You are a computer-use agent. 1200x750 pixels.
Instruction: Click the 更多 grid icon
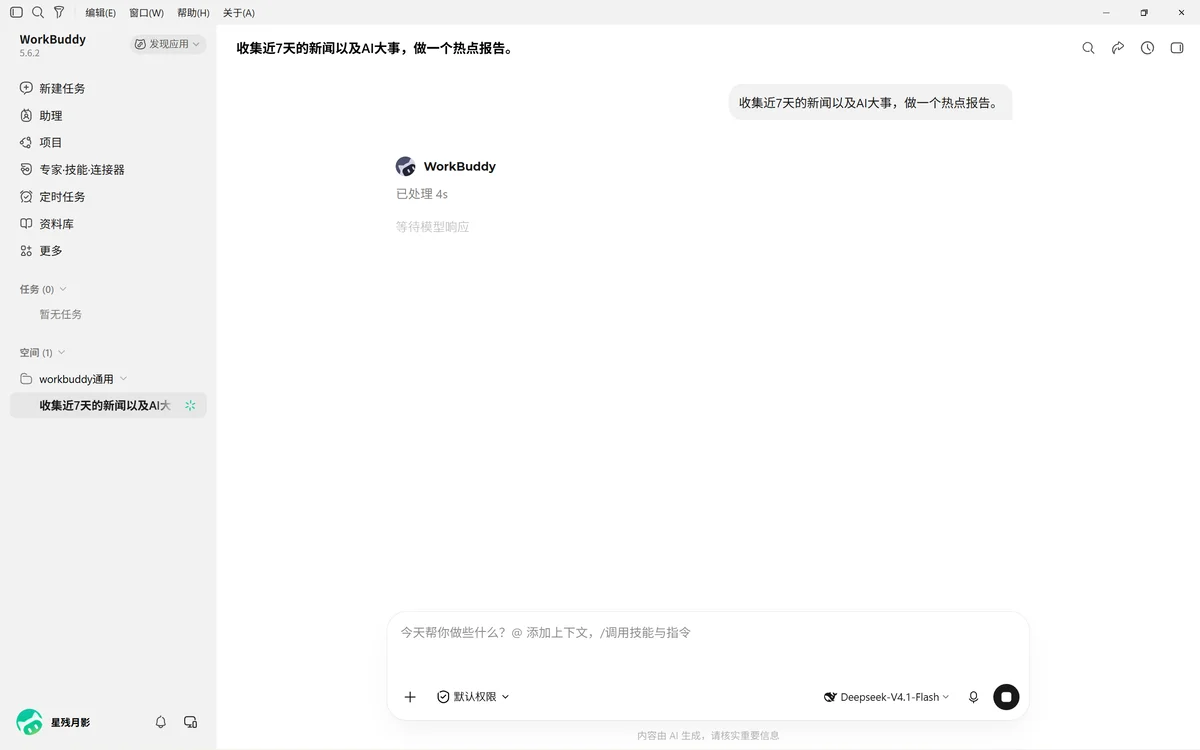click(x=26, y=250)
